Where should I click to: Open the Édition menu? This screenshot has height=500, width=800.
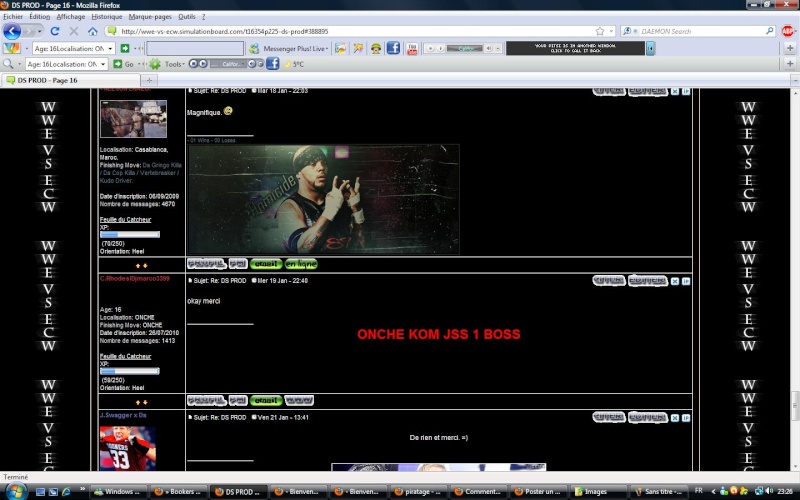point(39,16)
